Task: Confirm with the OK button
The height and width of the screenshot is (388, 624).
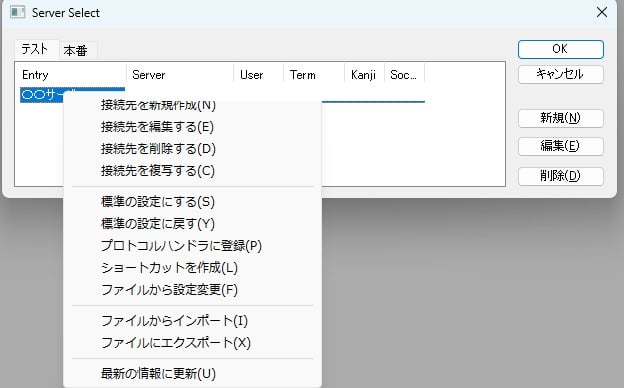Action: tap(560, 49)
